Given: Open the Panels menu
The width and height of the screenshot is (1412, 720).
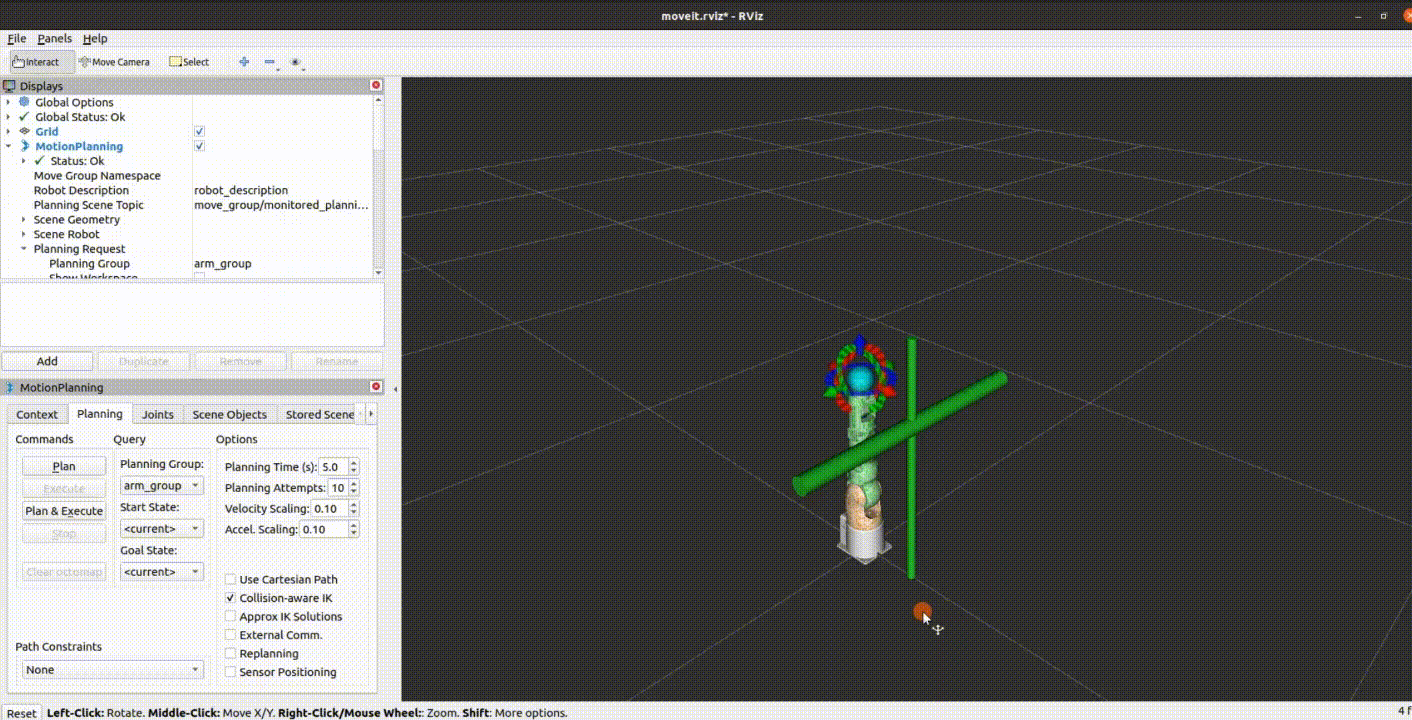Looking at the screenshot, I should tap(55, 39).
